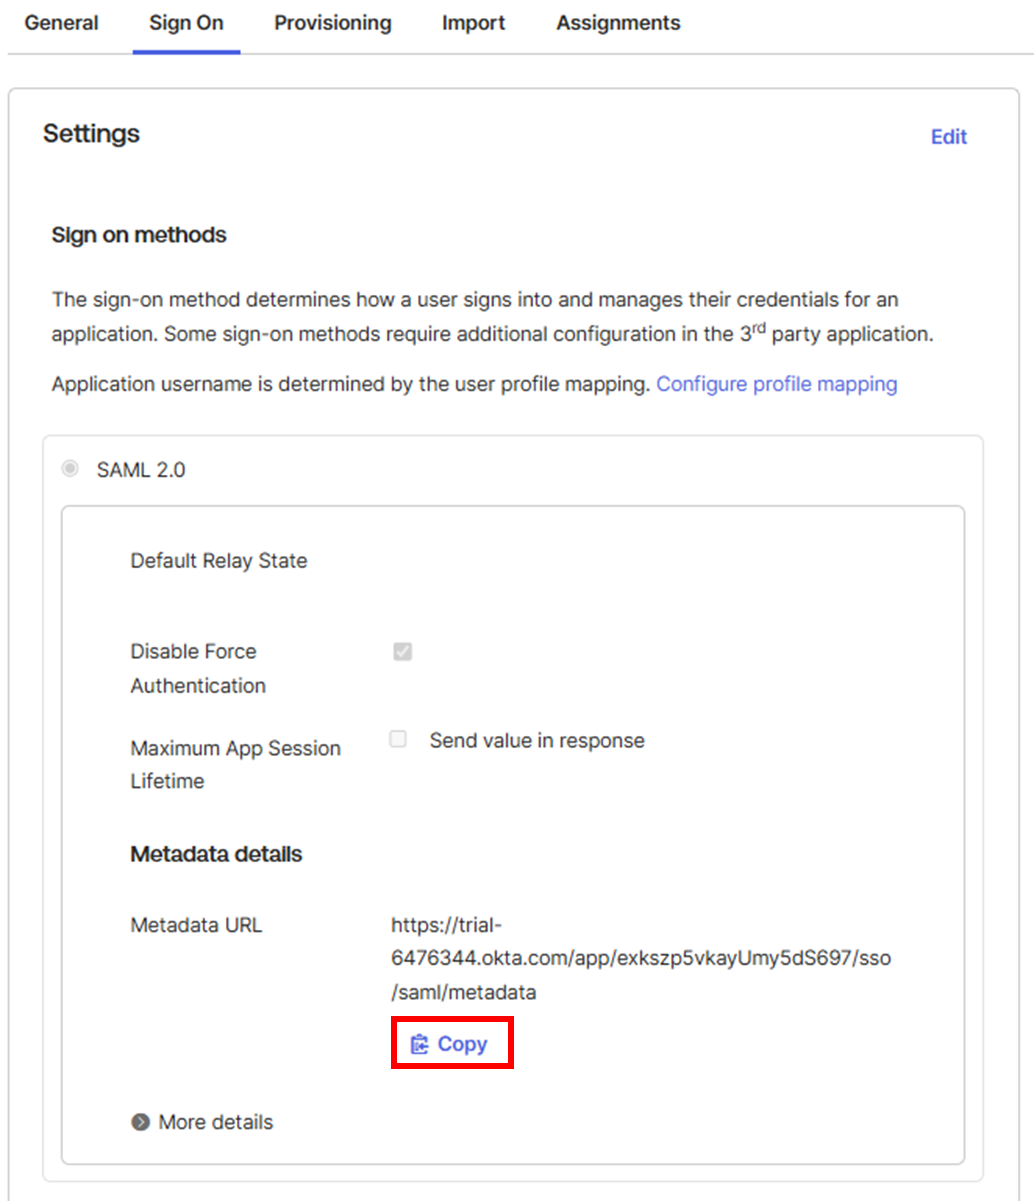Image resolution: width=1034 pixels, height=1201 pixels.
Task: View the Assignments tab
Action: click(618, 23)
